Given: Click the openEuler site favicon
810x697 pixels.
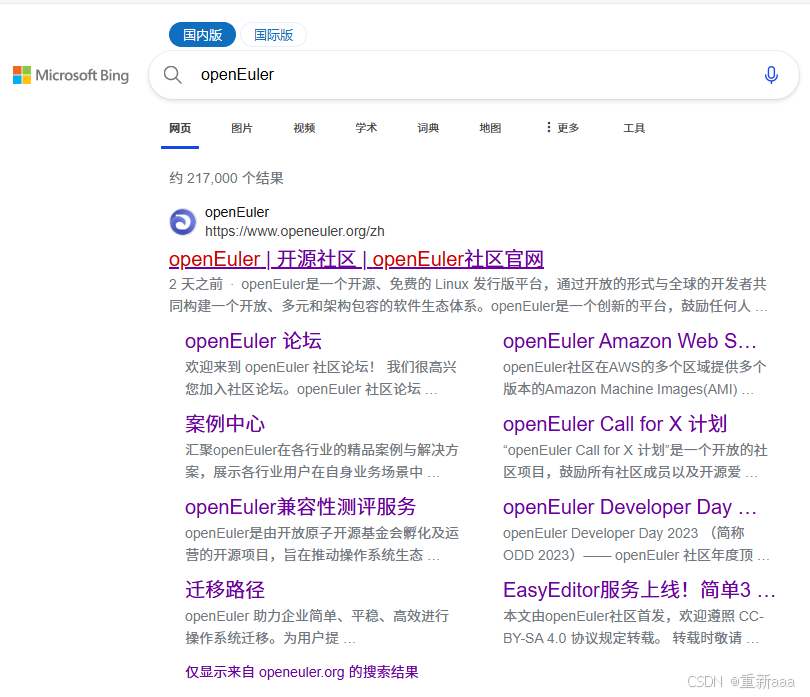Looking at the screenshot, I should [x=183, y=222].
